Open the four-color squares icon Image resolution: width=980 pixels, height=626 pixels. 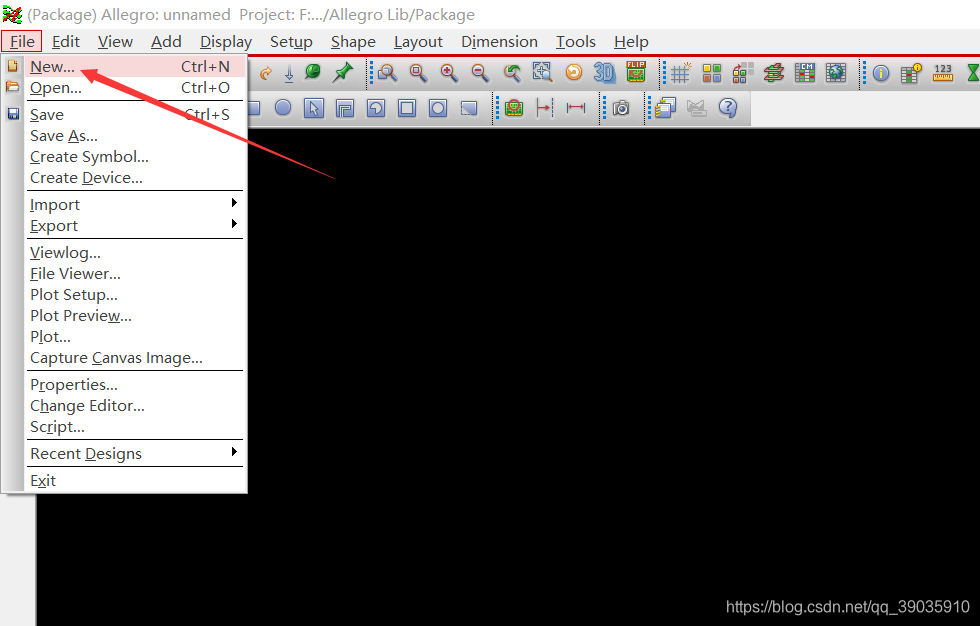712,73
